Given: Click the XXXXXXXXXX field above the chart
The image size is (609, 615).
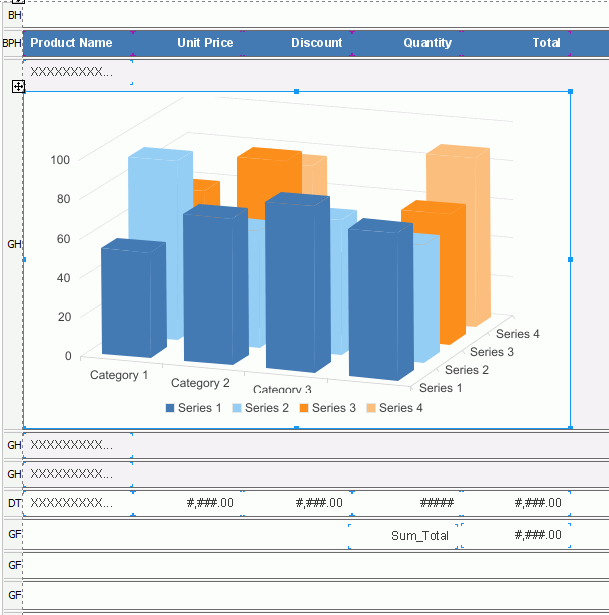Looking at the screenshot, I should point(72,72).
